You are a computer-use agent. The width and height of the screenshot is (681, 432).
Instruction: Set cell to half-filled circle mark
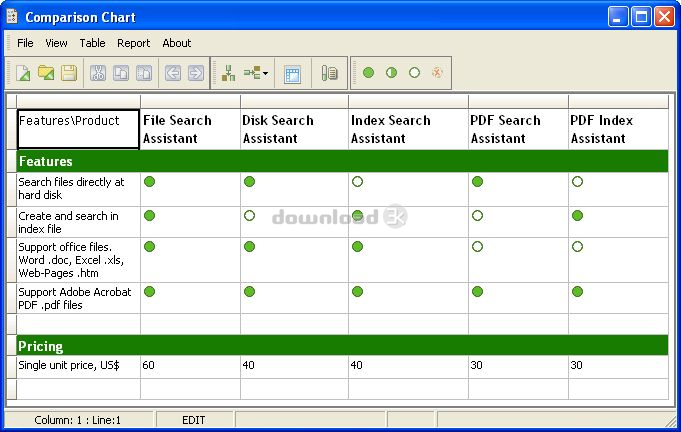[391, 73]
